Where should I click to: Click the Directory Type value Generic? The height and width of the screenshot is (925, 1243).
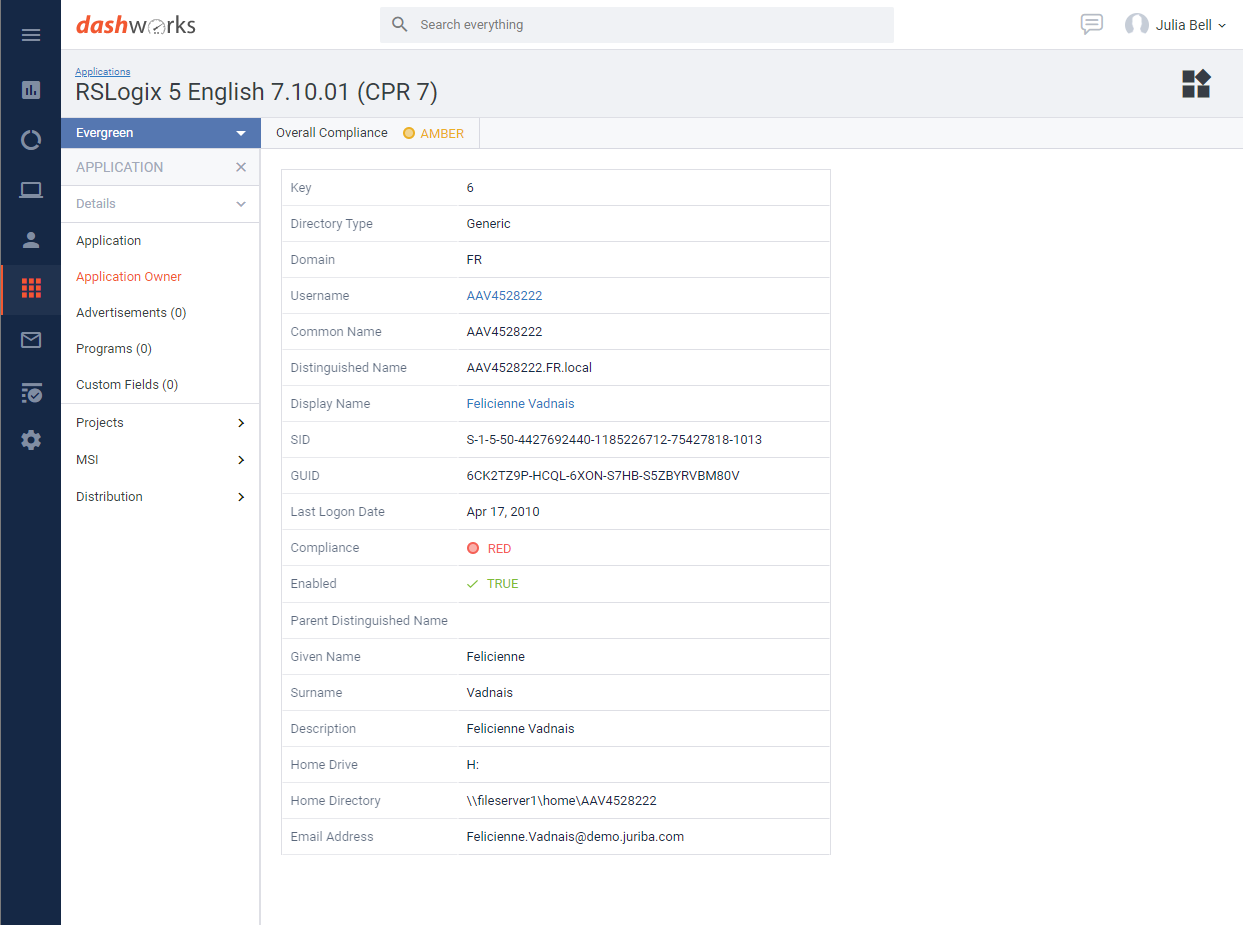point(488,224)
